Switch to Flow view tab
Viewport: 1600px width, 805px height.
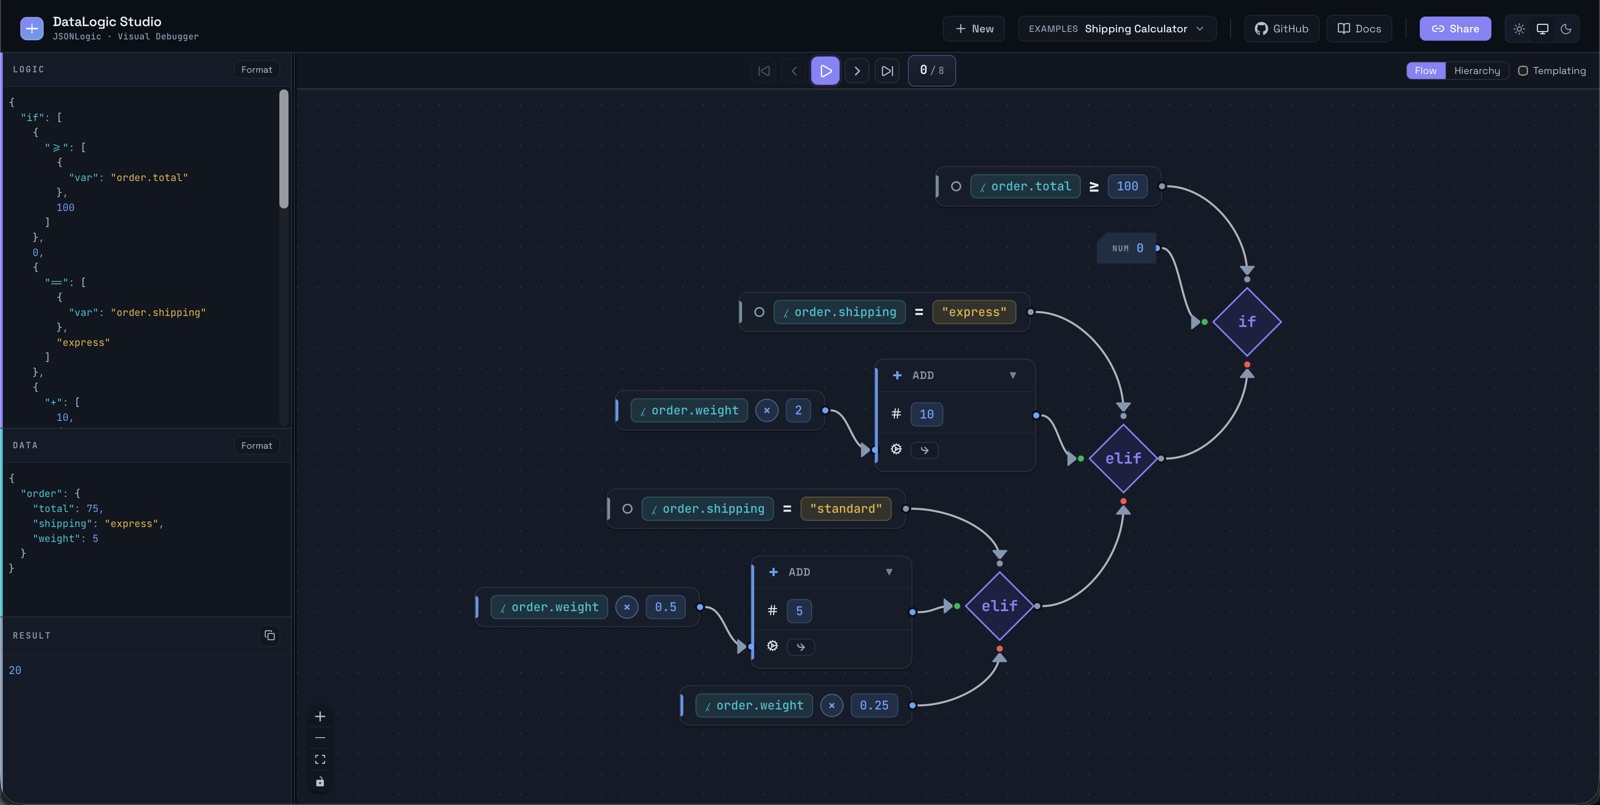tap(1425, 71)
